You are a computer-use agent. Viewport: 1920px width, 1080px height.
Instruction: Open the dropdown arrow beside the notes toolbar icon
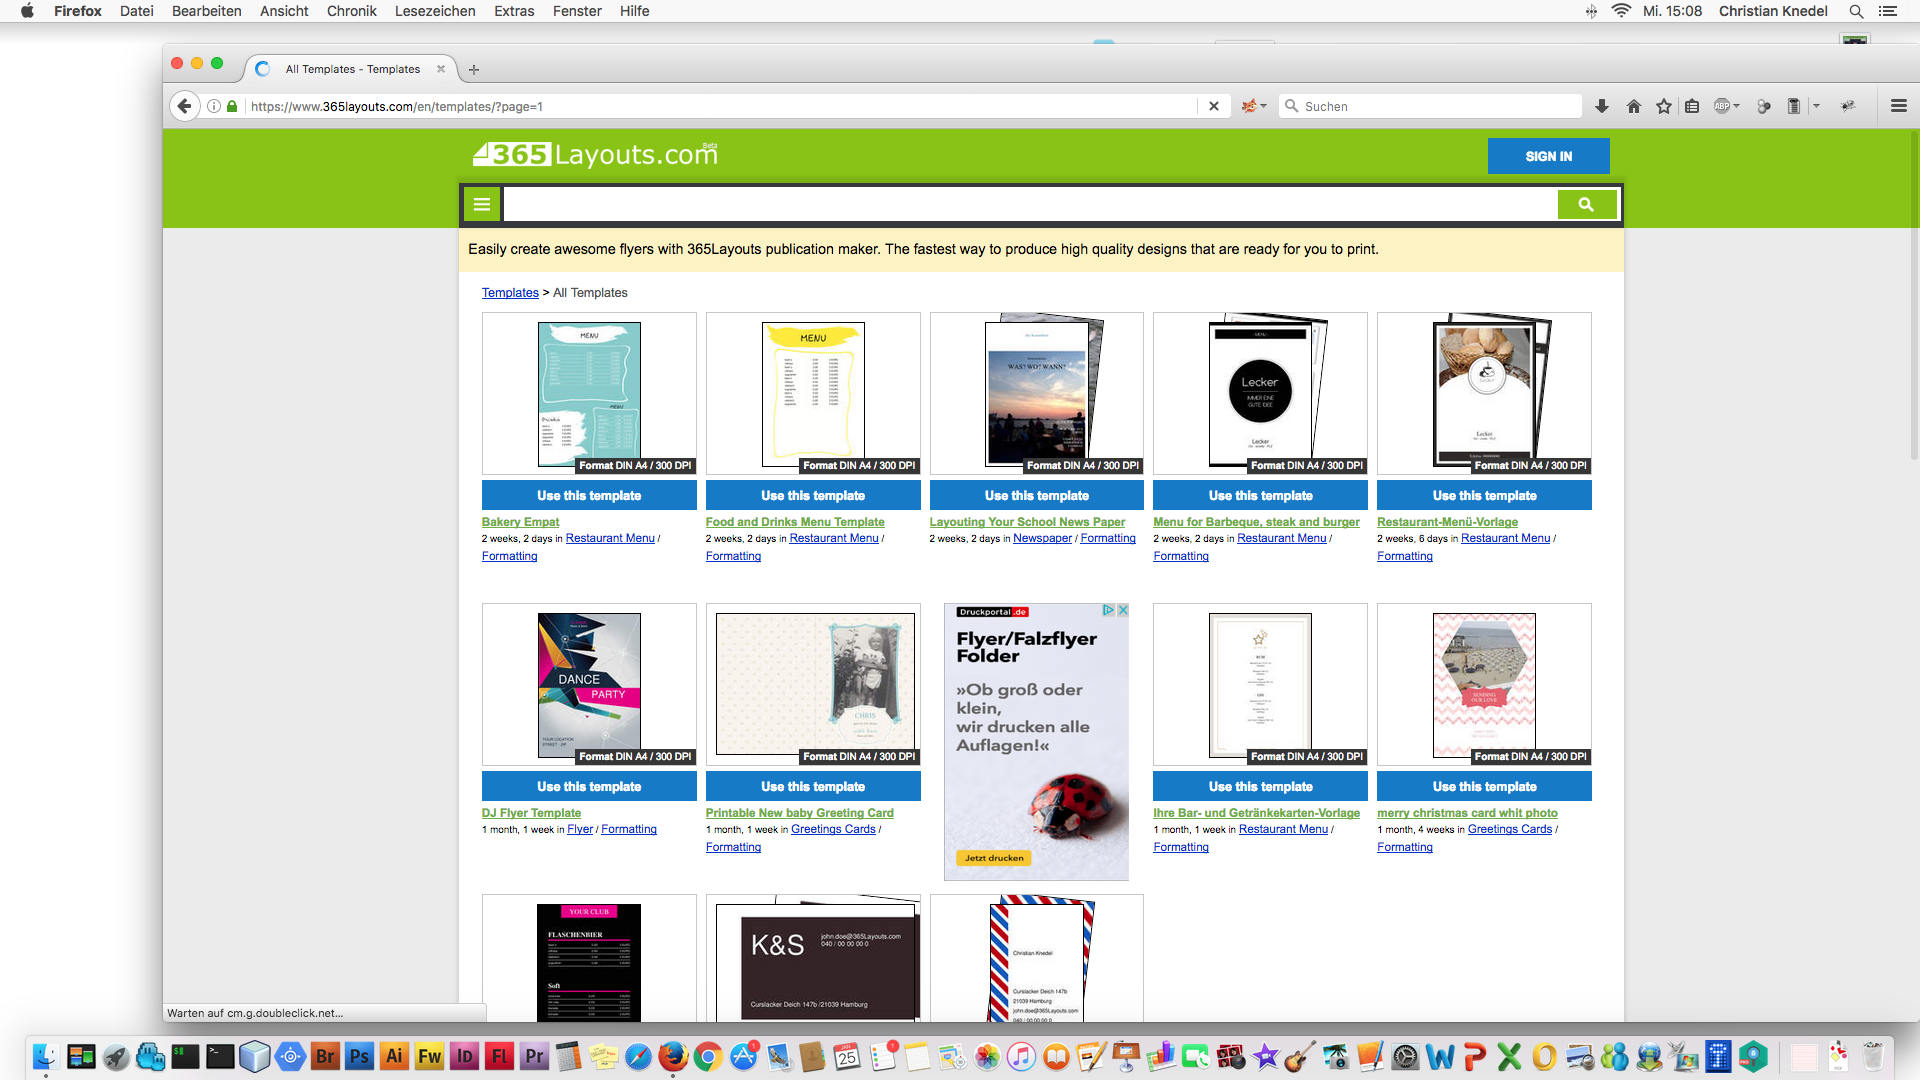[x=1816, y=106]
